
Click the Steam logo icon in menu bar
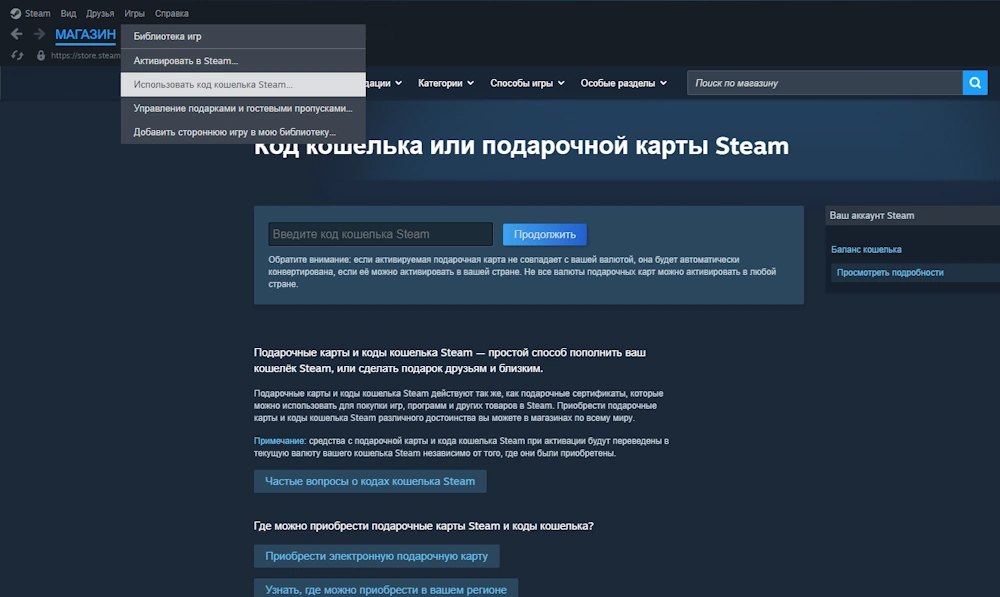coord(15,13)
